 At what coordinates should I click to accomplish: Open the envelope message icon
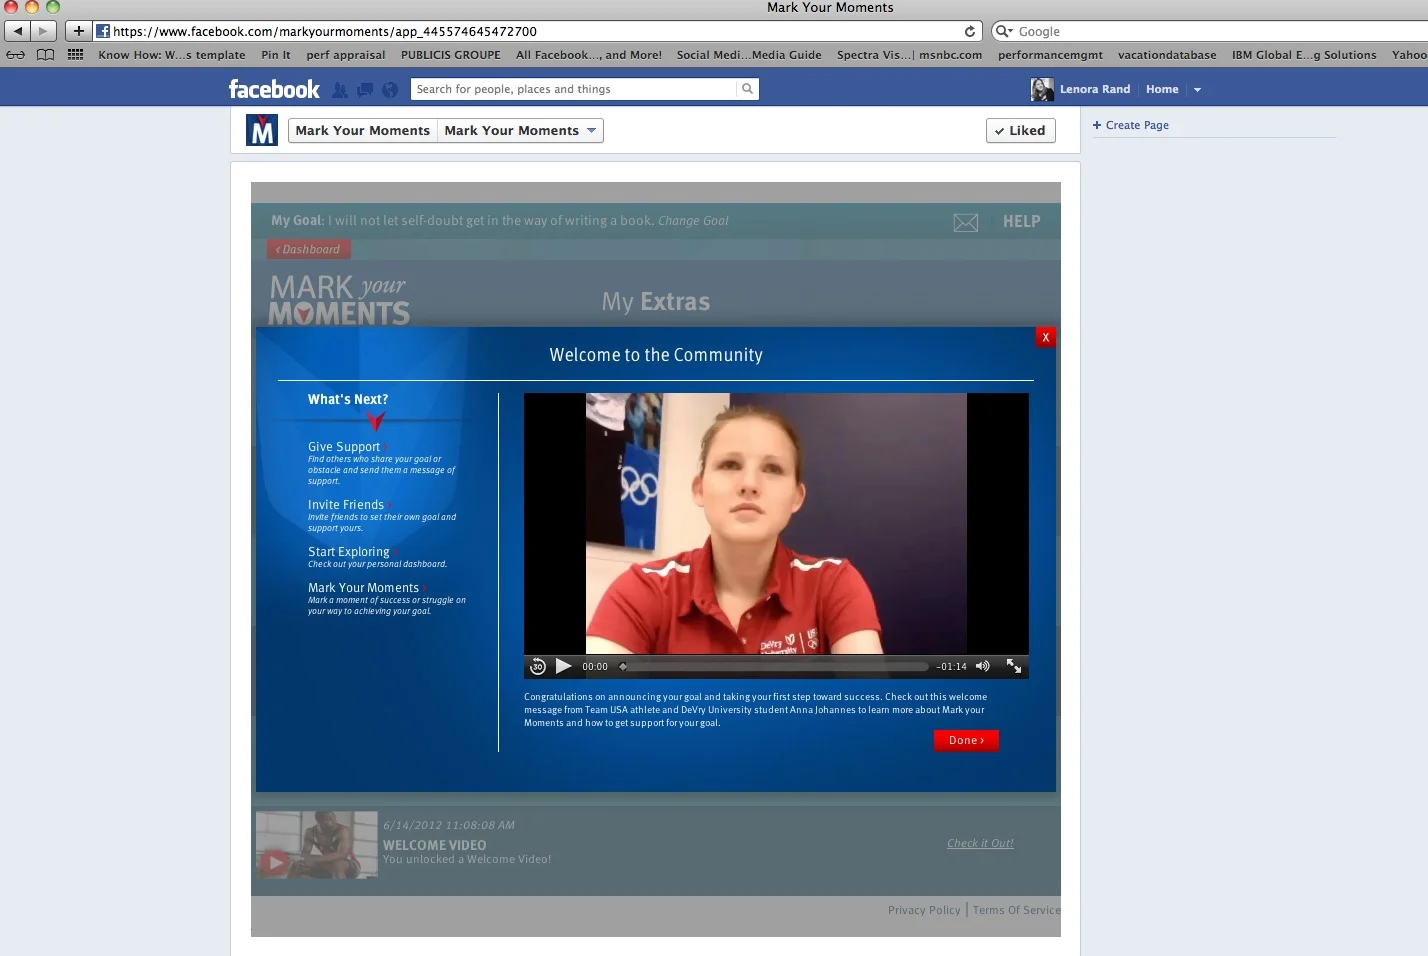tap(966, 222)
